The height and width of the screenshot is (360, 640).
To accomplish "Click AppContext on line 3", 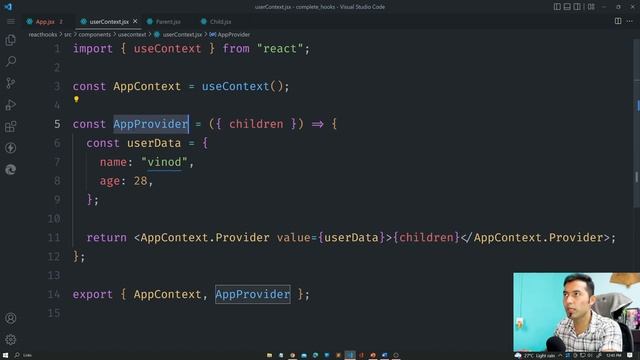I will pyautogui.click(x=147, y=87).
